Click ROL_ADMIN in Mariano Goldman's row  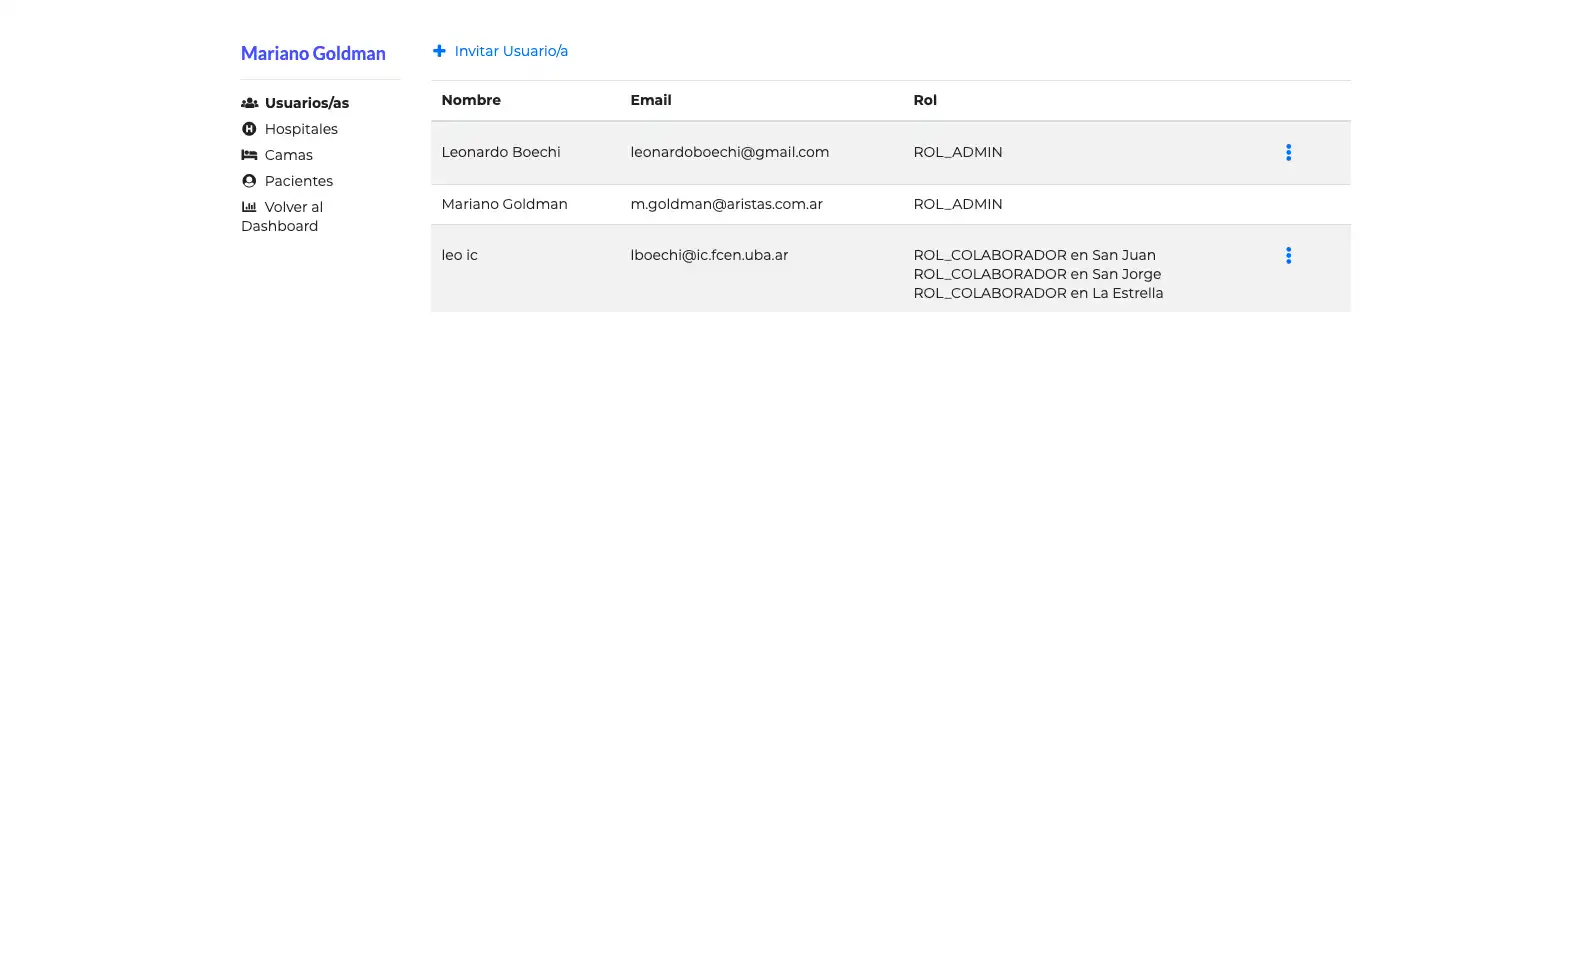(958, 204)
